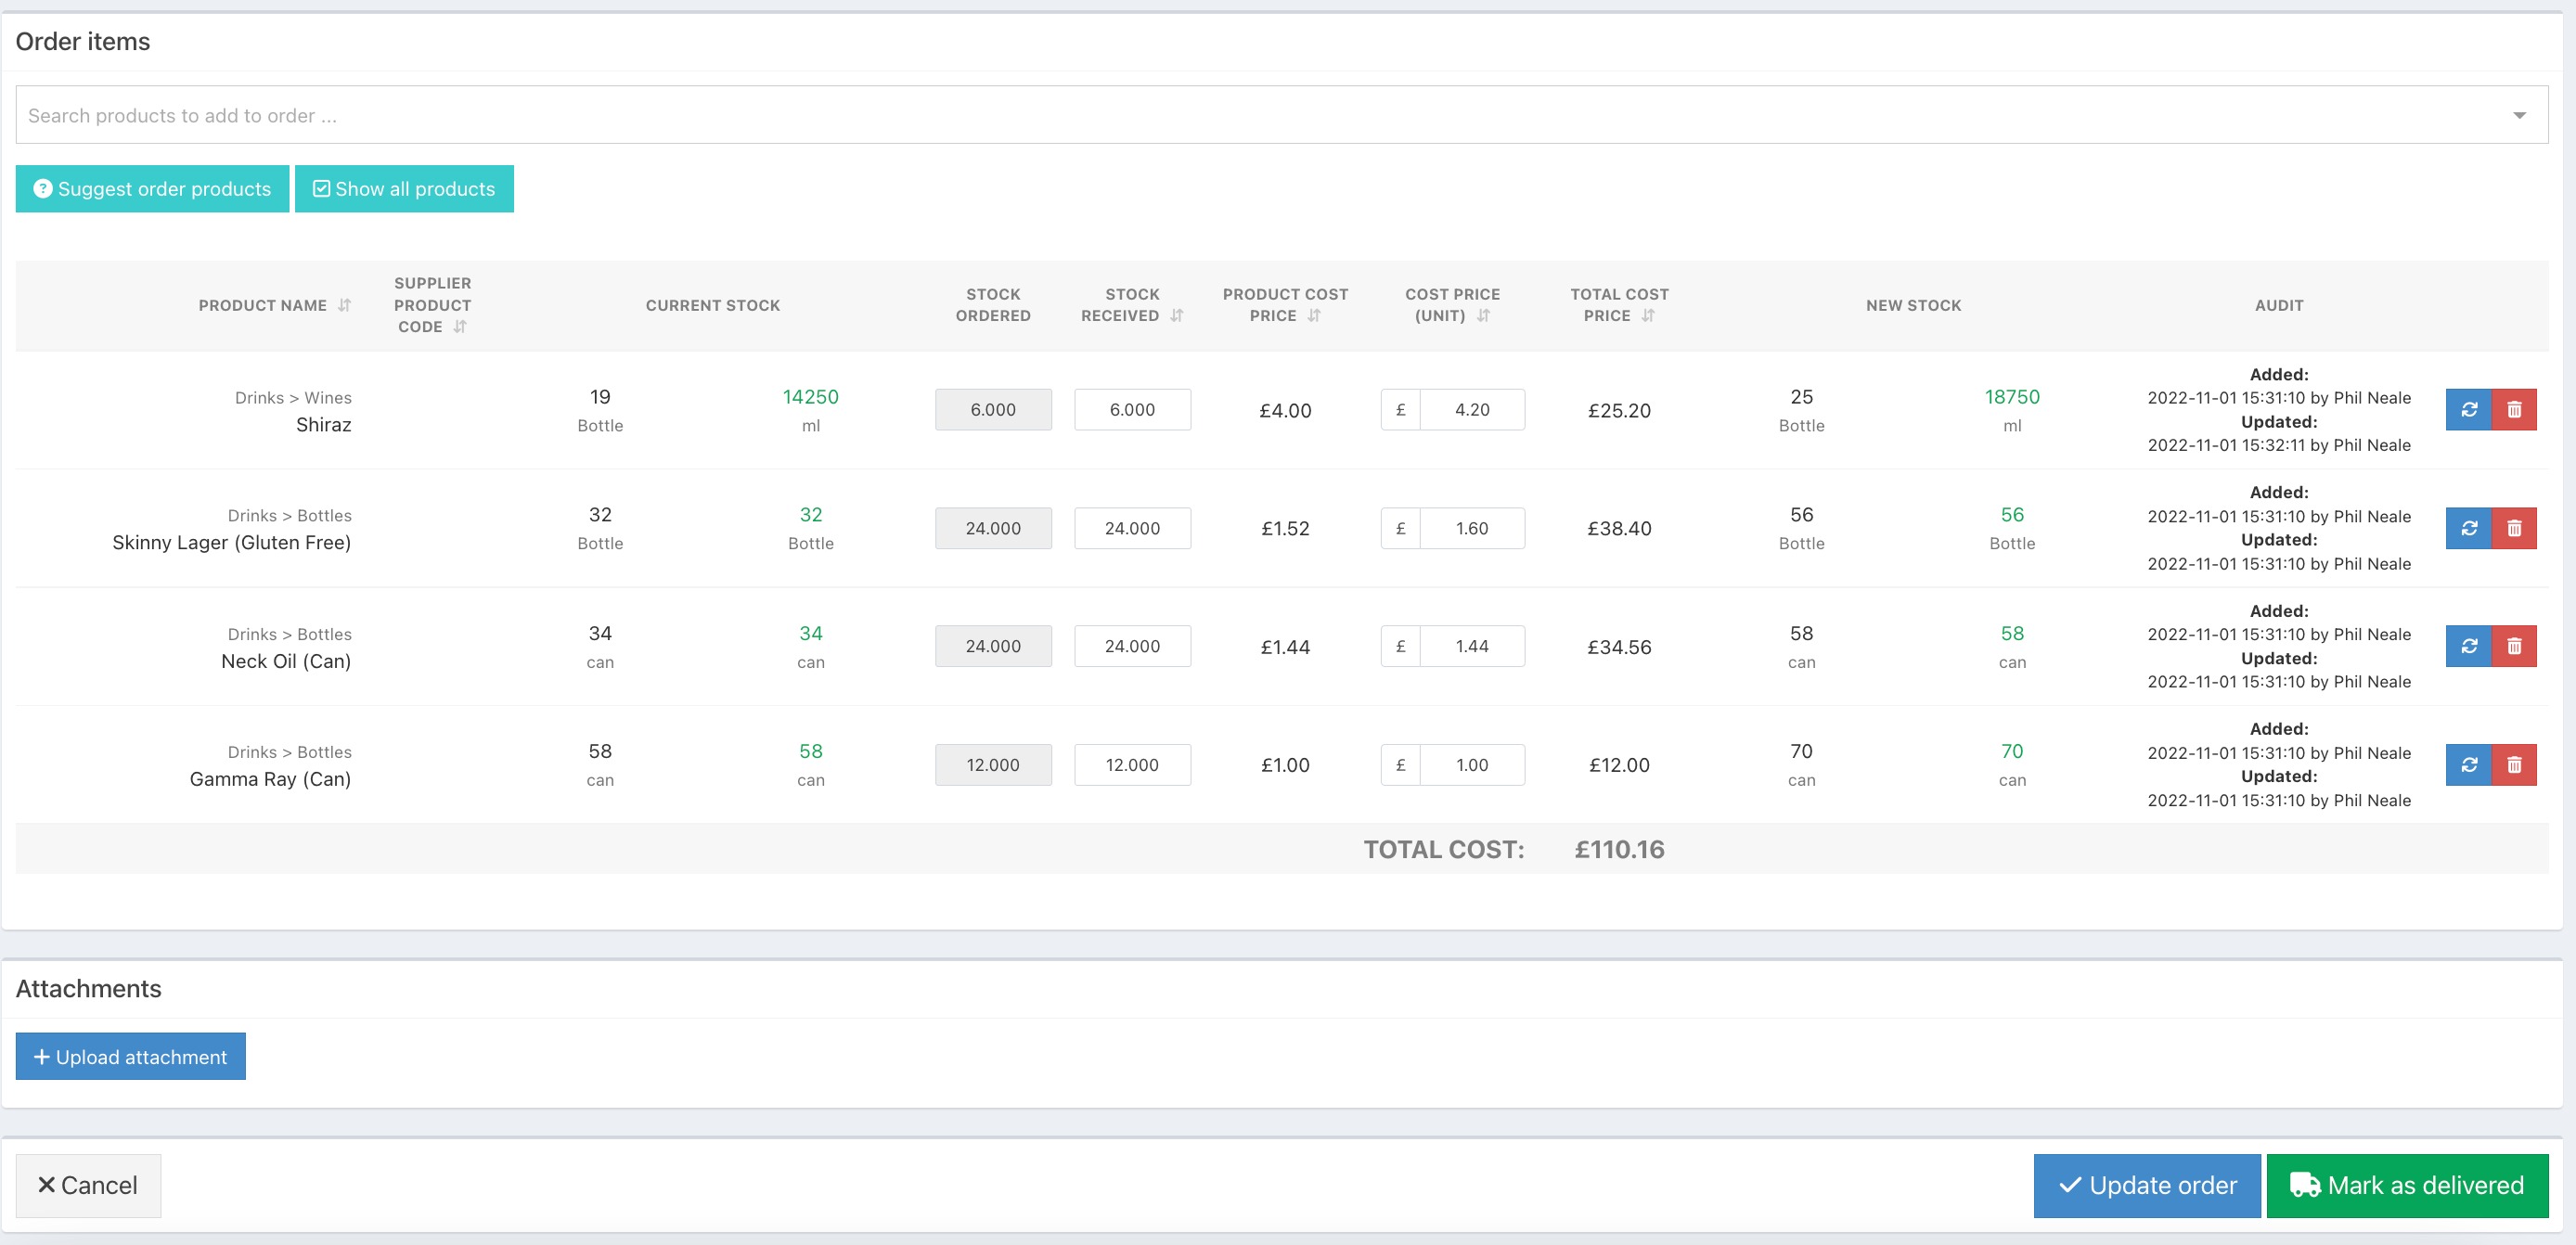Open the product search dropdown arrow
The width and height of the screenshot is (2576, 1245).
click(x=2519, y=116)
